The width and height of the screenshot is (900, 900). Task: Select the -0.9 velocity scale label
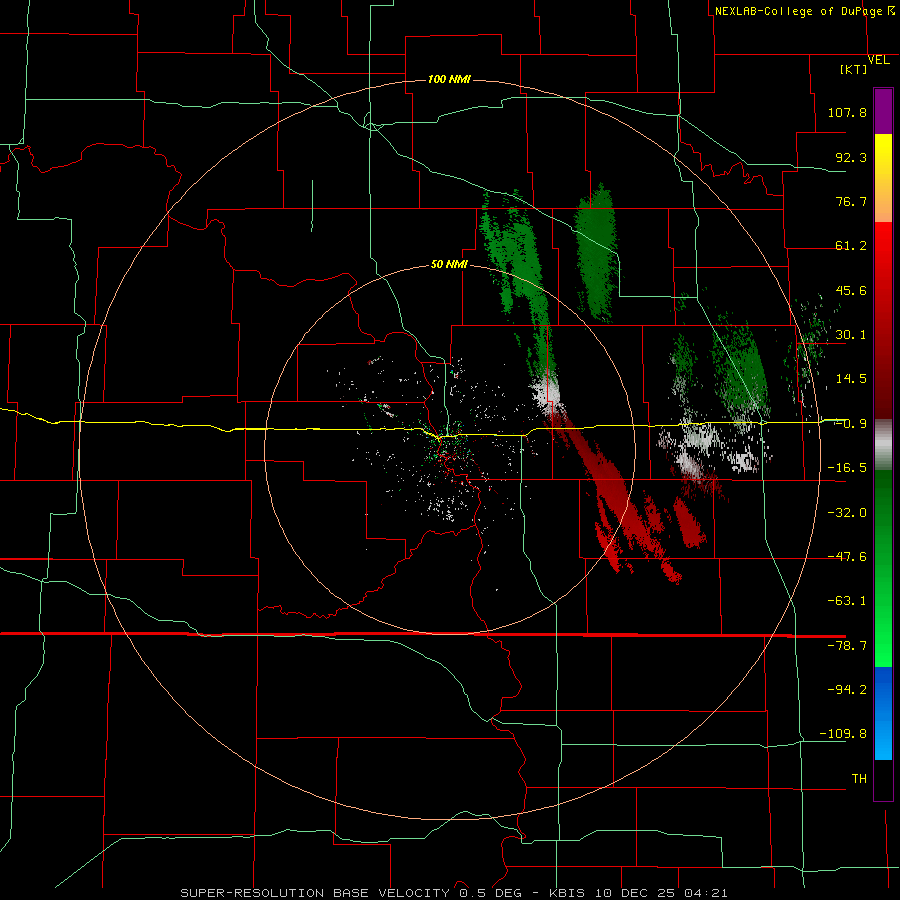tap(851, 424)
